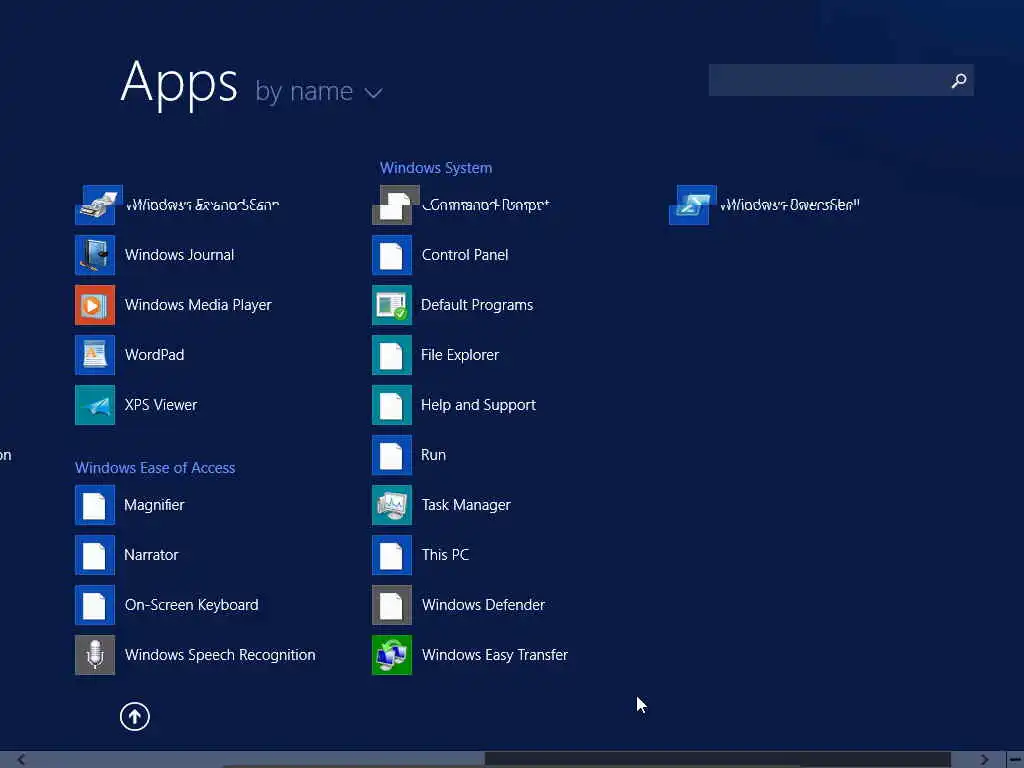Screen dimensions: 1024x768
Task: Open the Help and Support icon
Action: pyautogui.click(x=392, y=405)
